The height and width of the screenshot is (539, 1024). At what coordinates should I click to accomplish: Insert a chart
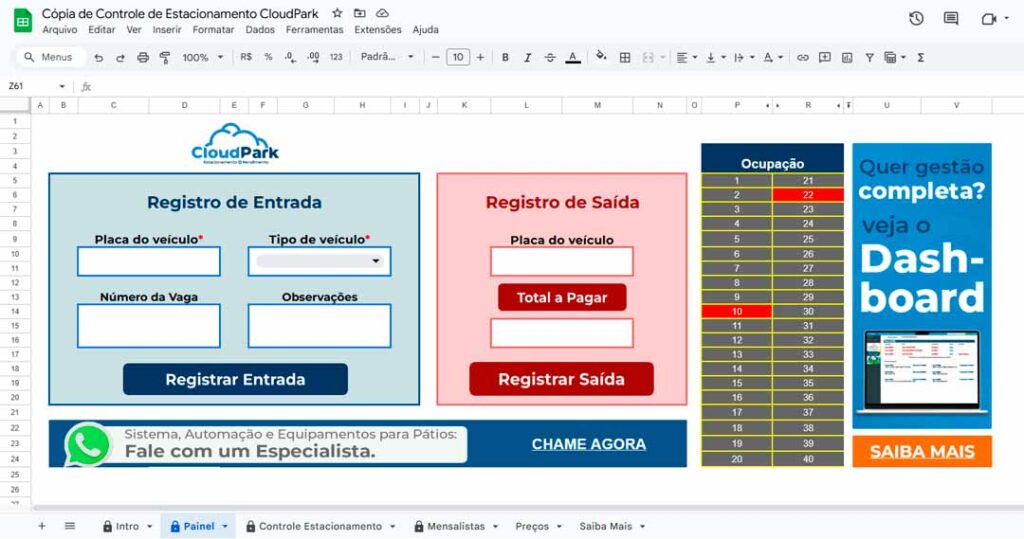847,57
